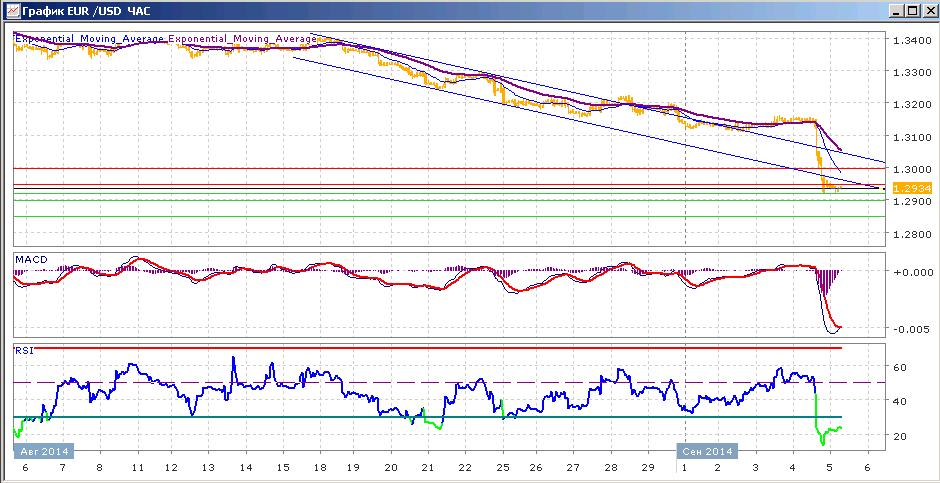
Task: Click the title text График EUR /USD ЧАС
Action: tap(86, 11)
